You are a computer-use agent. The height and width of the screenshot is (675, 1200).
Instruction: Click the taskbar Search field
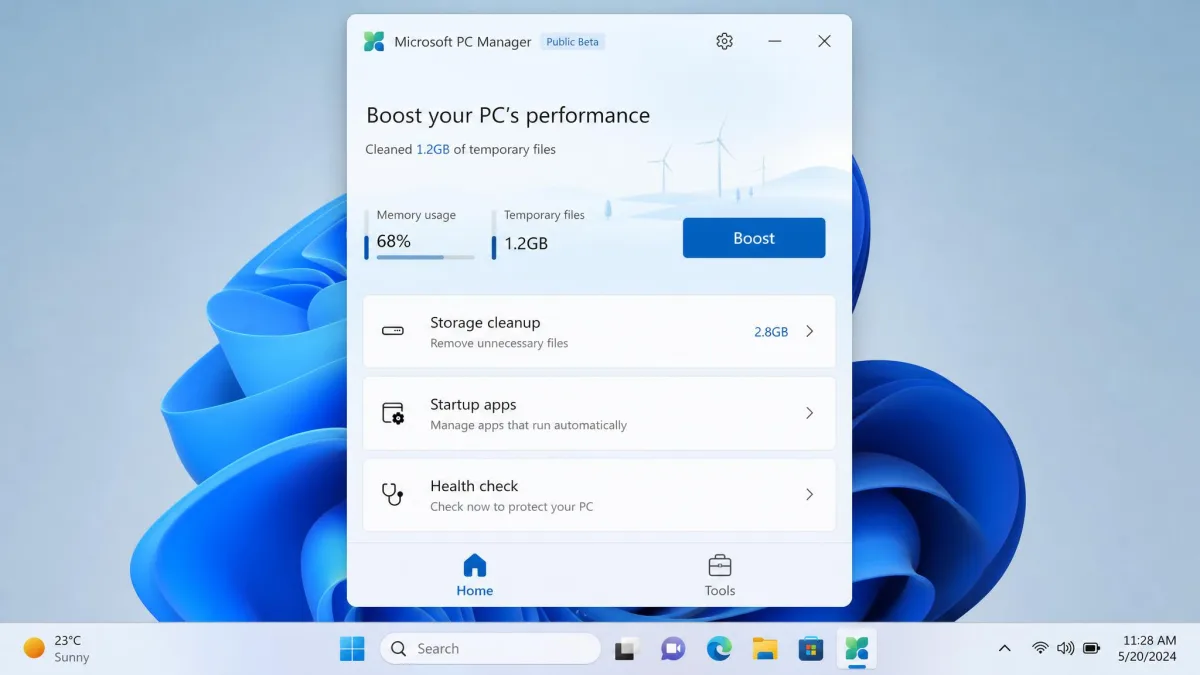(x=490, y=649)
